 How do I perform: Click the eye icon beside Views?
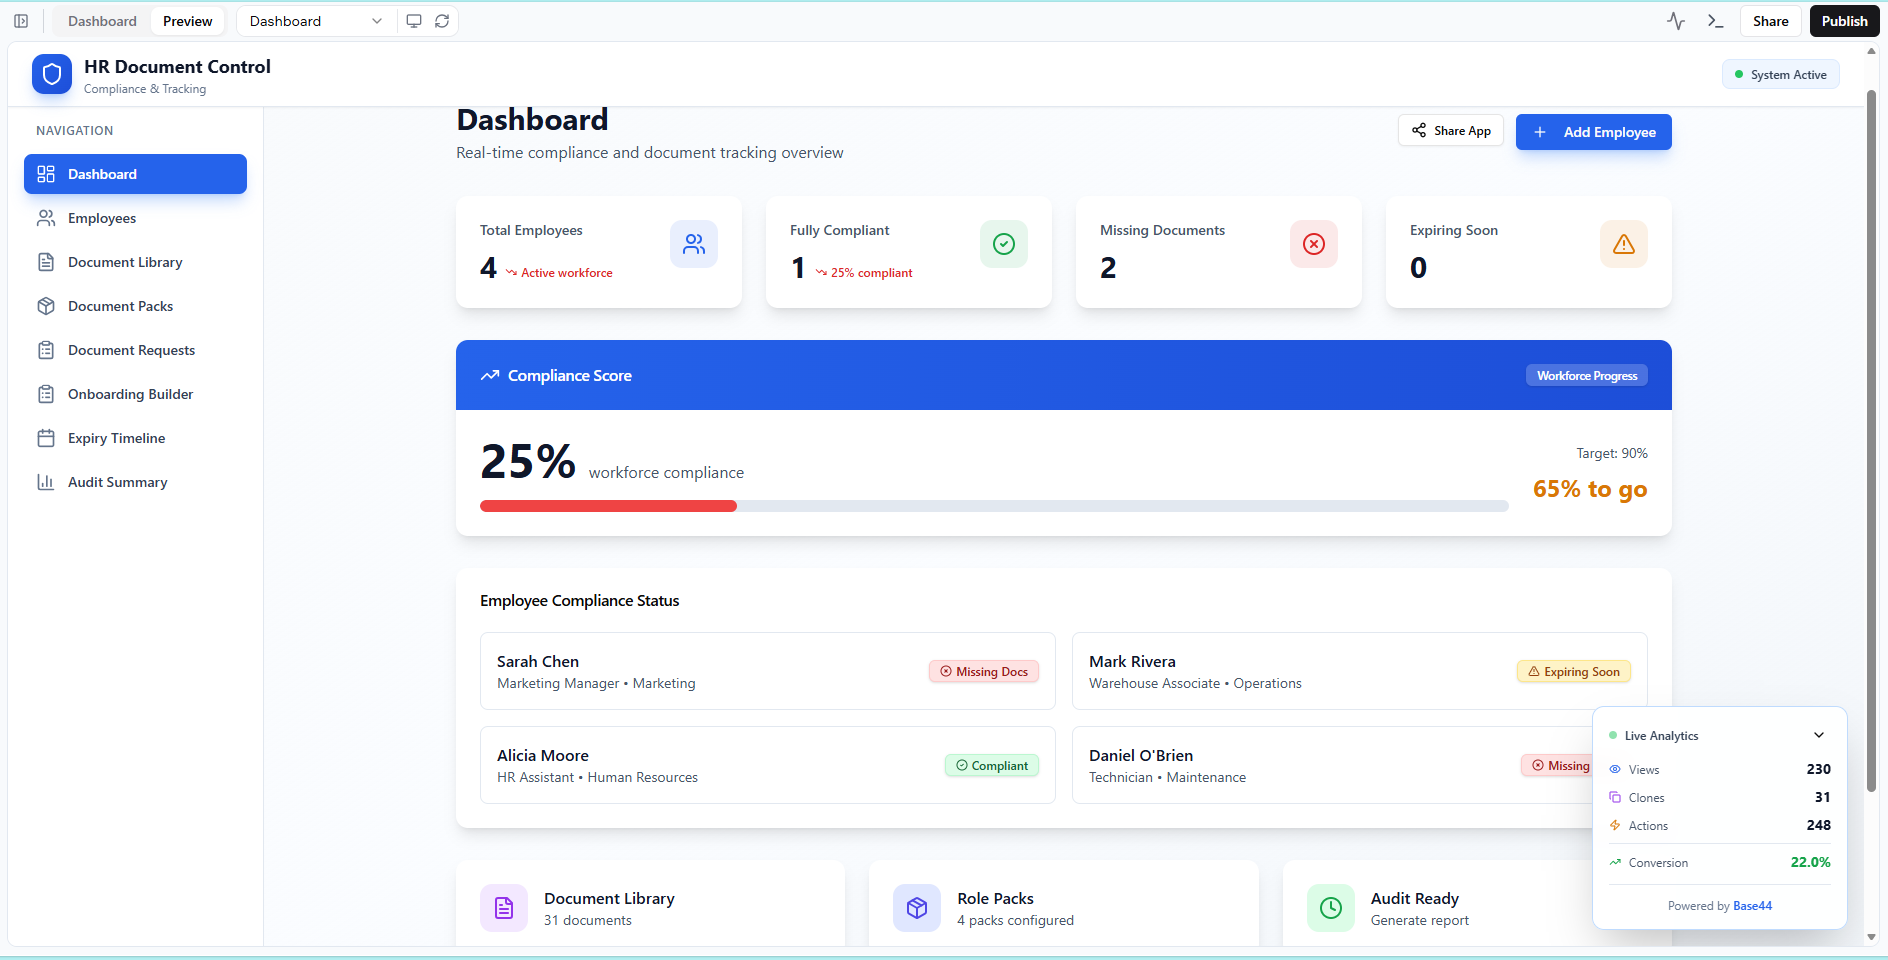1615,769
